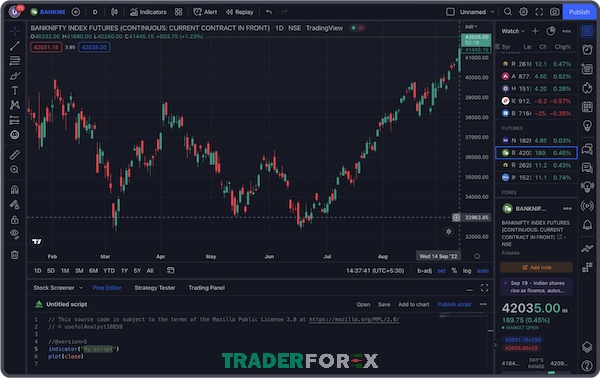Expand the Watch list name dropdown
600x378 pixels.
pos(513,31)
